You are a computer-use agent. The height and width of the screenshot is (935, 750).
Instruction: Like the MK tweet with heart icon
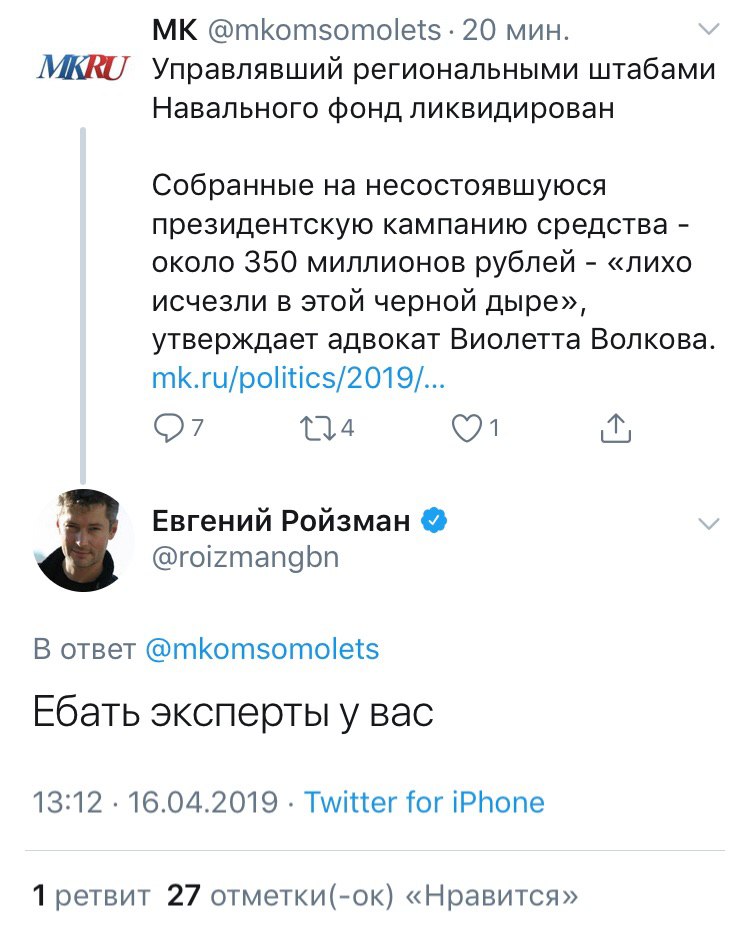pos(466,429)
